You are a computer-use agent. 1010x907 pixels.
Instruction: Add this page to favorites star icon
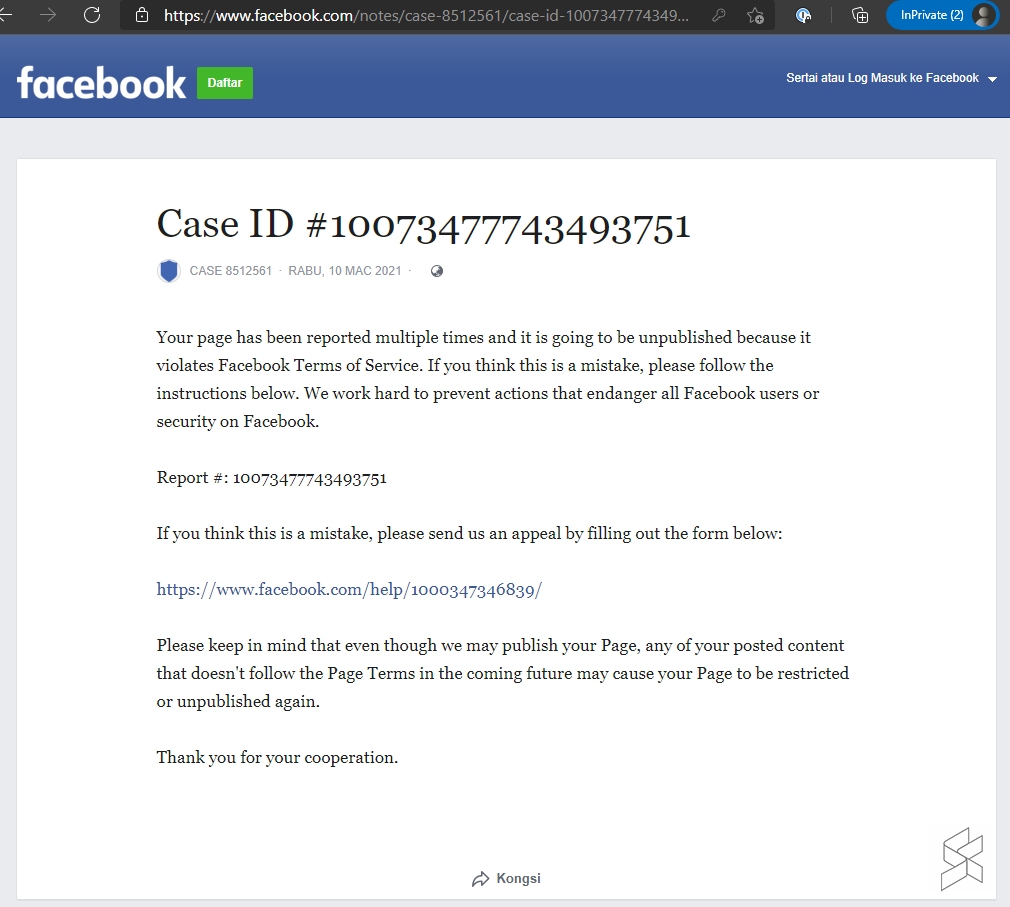(x=756, y=15)
